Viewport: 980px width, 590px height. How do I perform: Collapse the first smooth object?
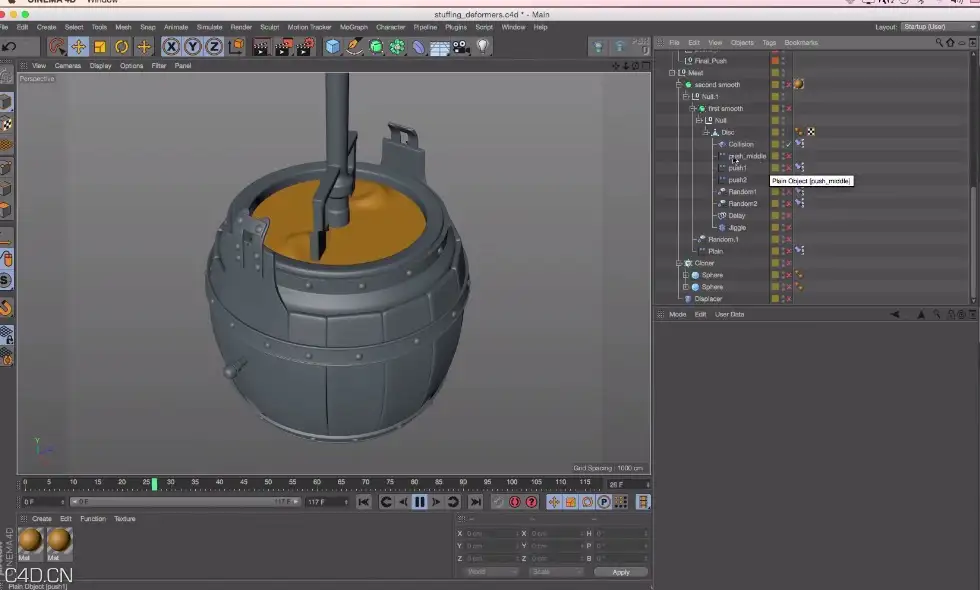692,108
